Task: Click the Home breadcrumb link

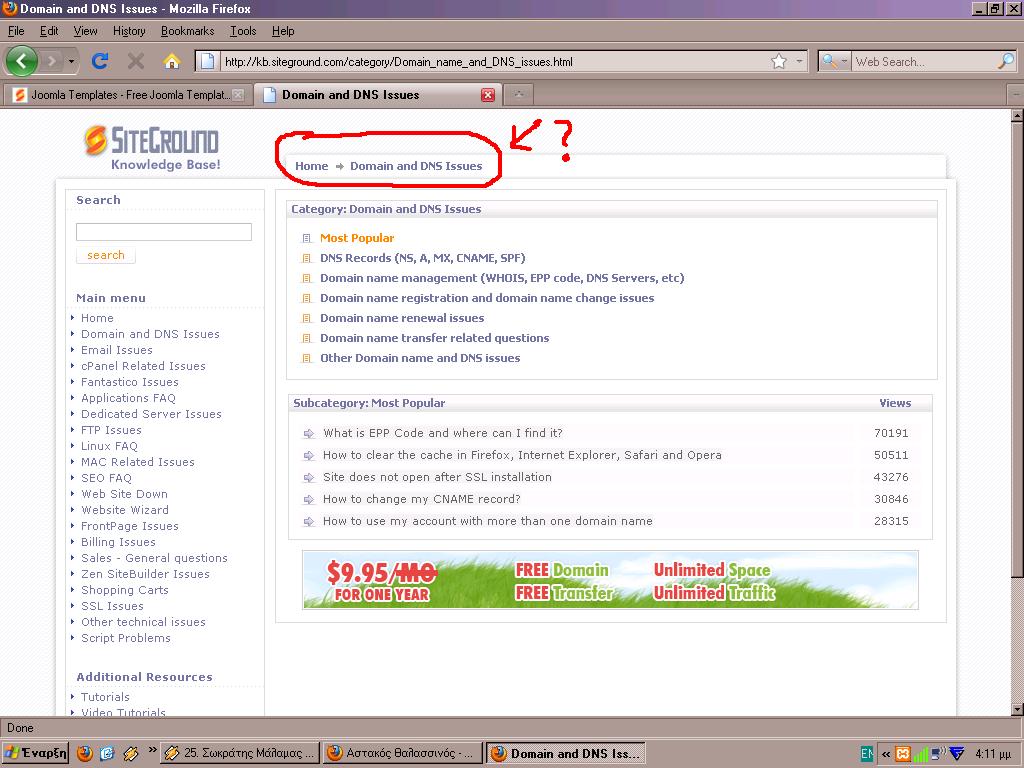Action: point(312,166)
